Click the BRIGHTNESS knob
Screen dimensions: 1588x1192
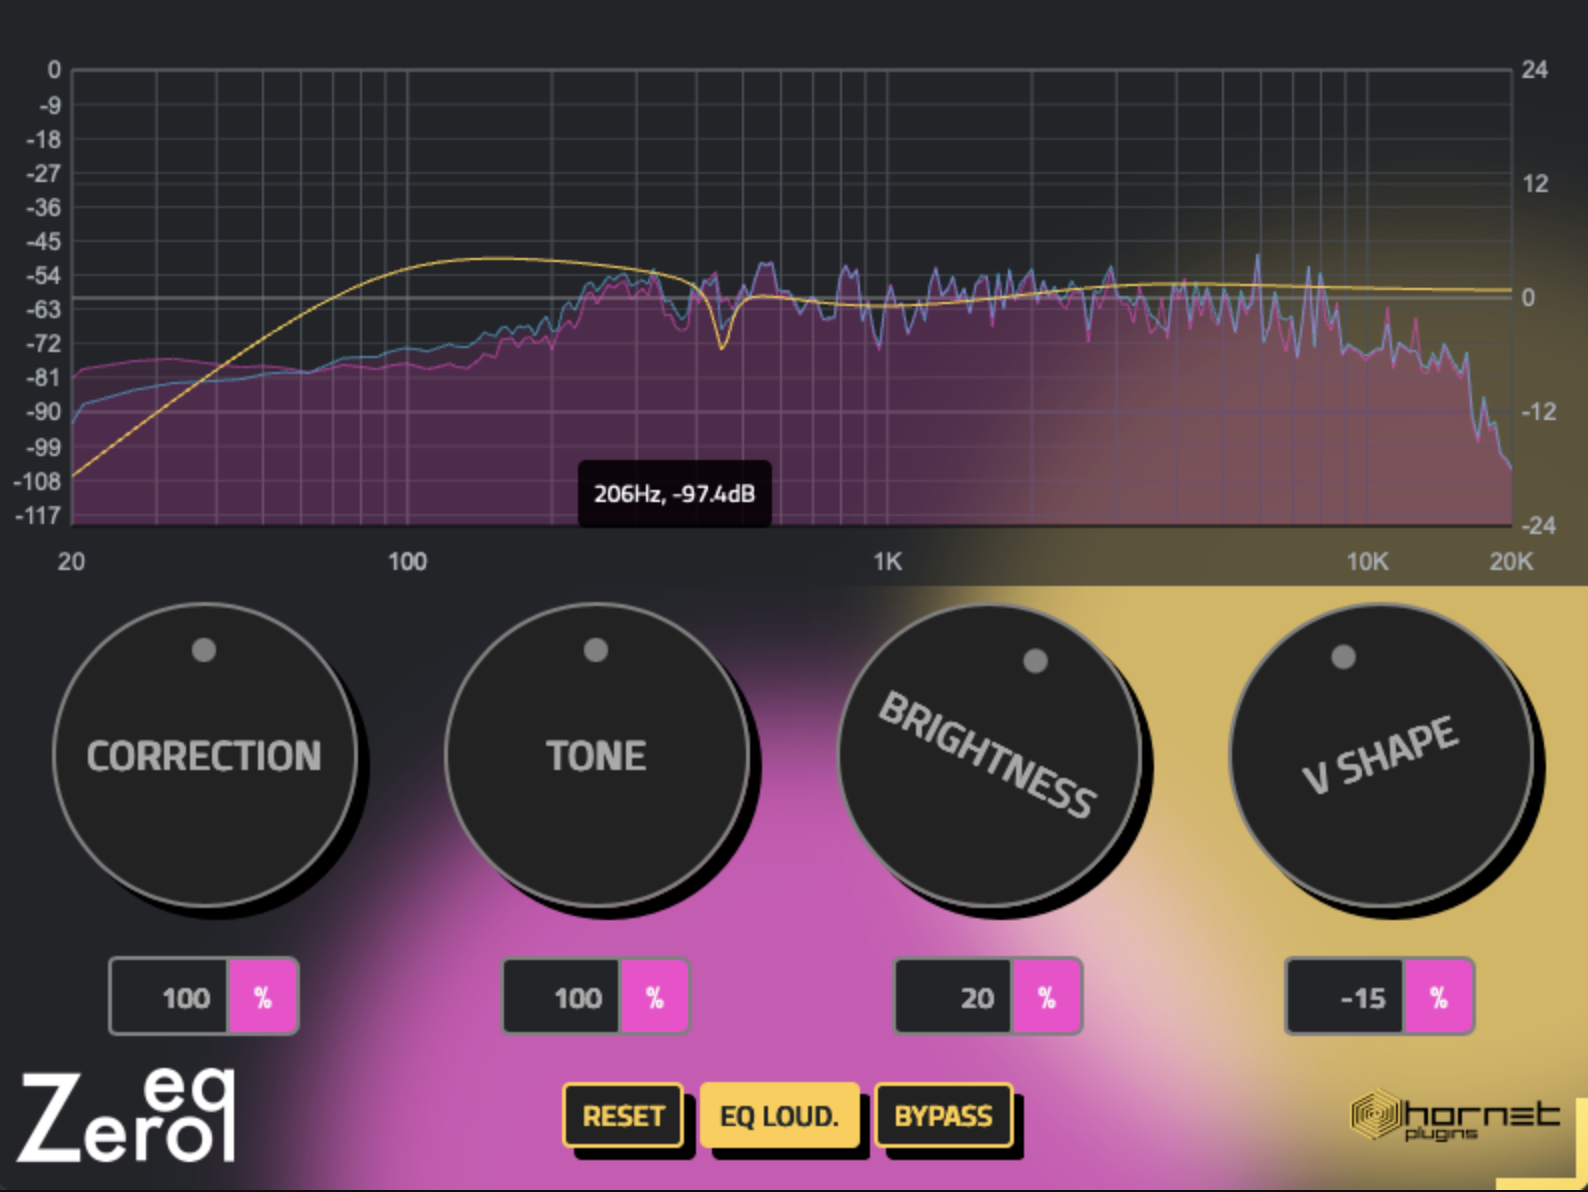[x=989, y=755]
